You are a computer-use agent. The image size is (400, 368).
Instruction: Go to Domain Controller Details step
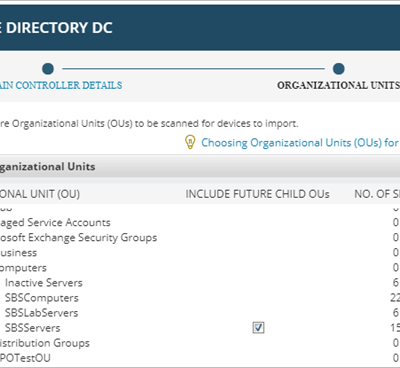61,85
